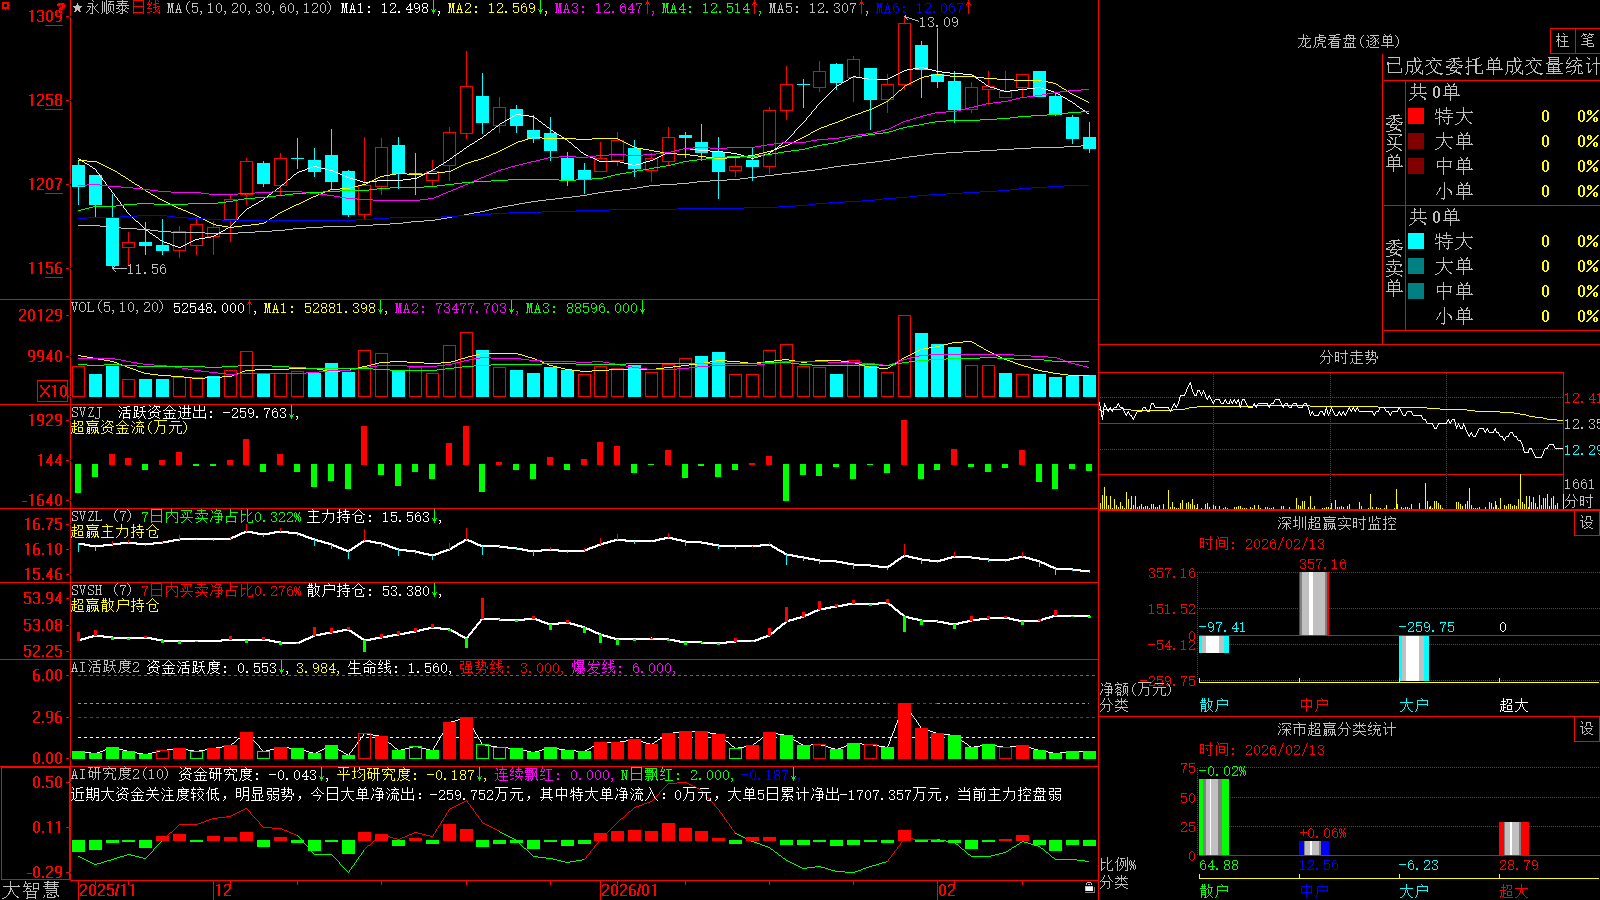Click the 2026/01 time axis marker
Image resolution: width=1600 pixels, height=900 pixels.
coord(629,890)
